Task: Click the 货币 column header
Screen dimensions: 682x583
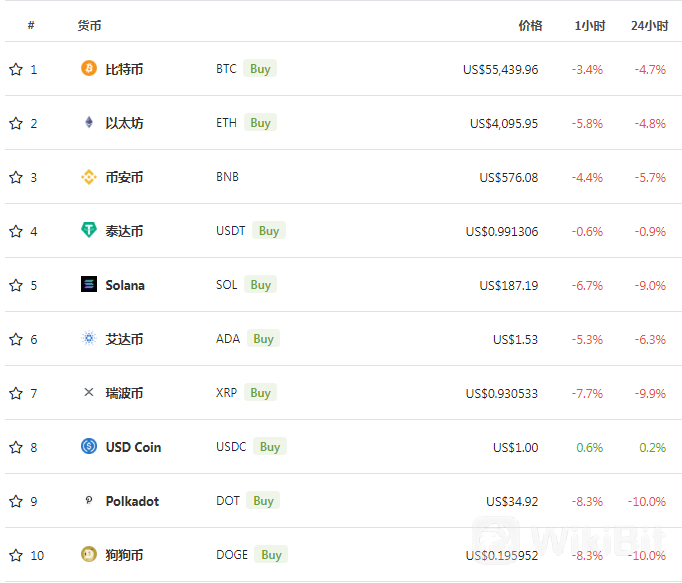Action: click(89, 26)
